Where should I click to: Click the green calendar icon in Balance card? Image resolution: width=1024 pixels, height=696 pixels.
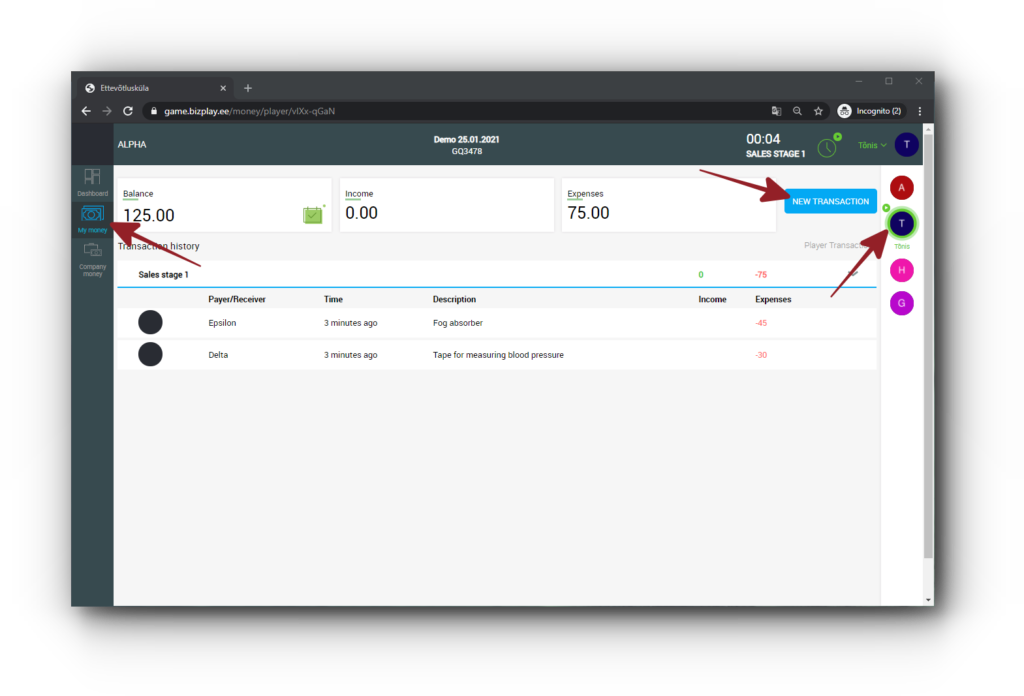tap(313, 214)
